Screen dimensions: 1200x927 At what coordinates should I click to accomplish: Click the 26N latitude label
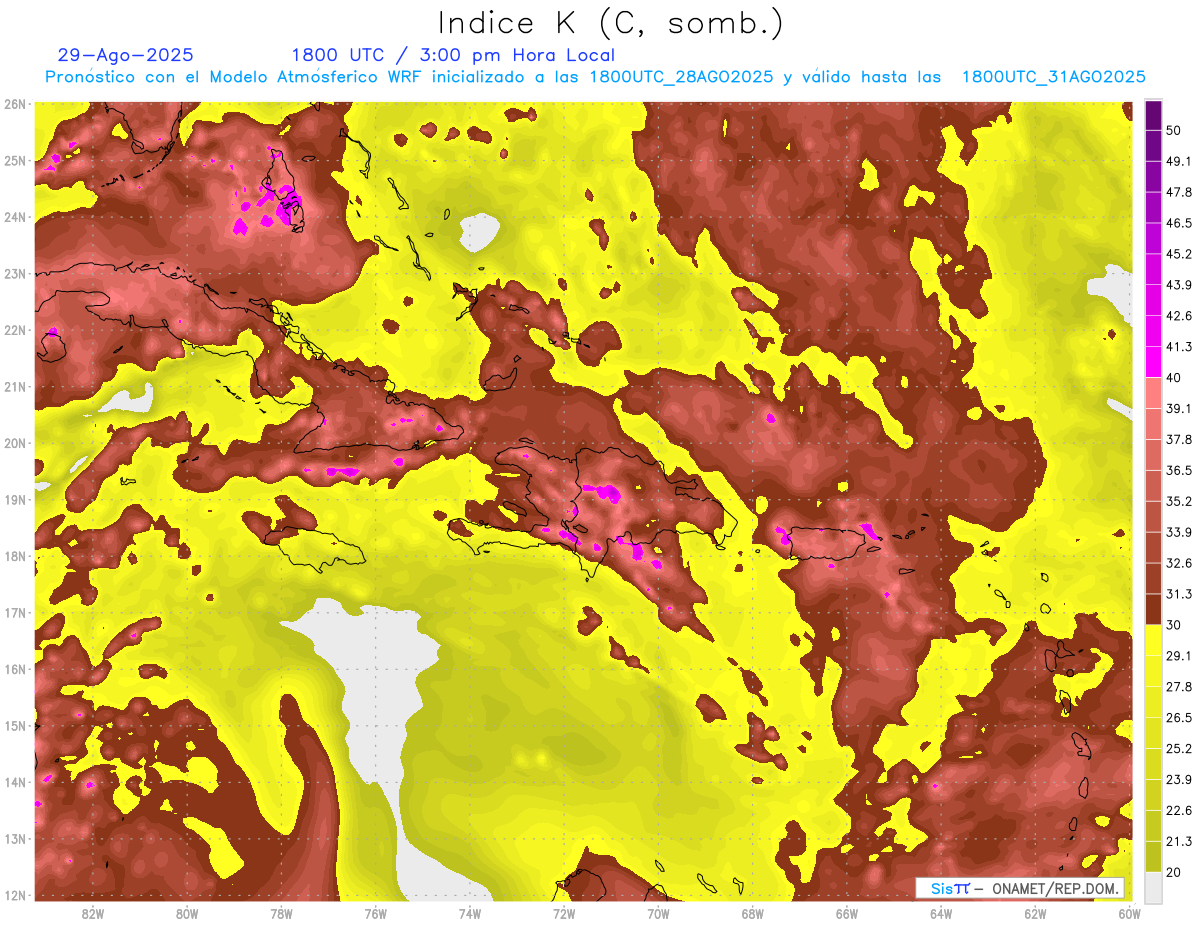coord(15,104)
